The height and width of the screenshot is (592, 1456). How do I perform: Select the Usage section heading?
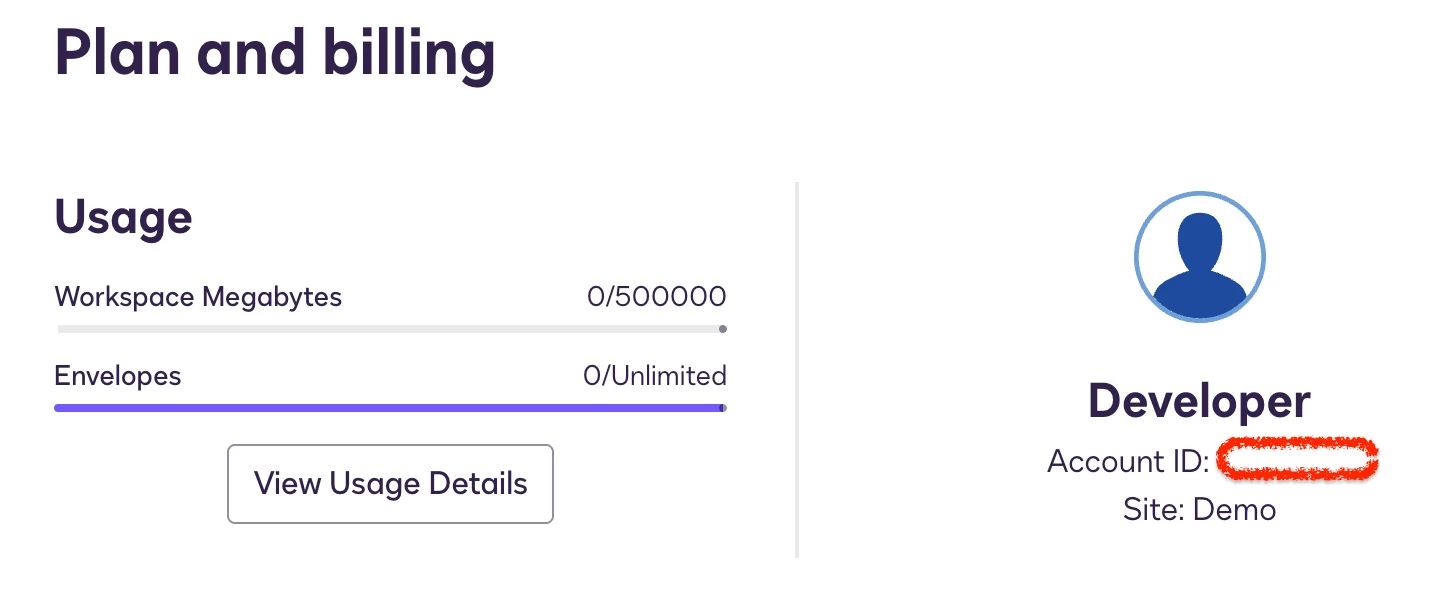click(x=123, y=217)
